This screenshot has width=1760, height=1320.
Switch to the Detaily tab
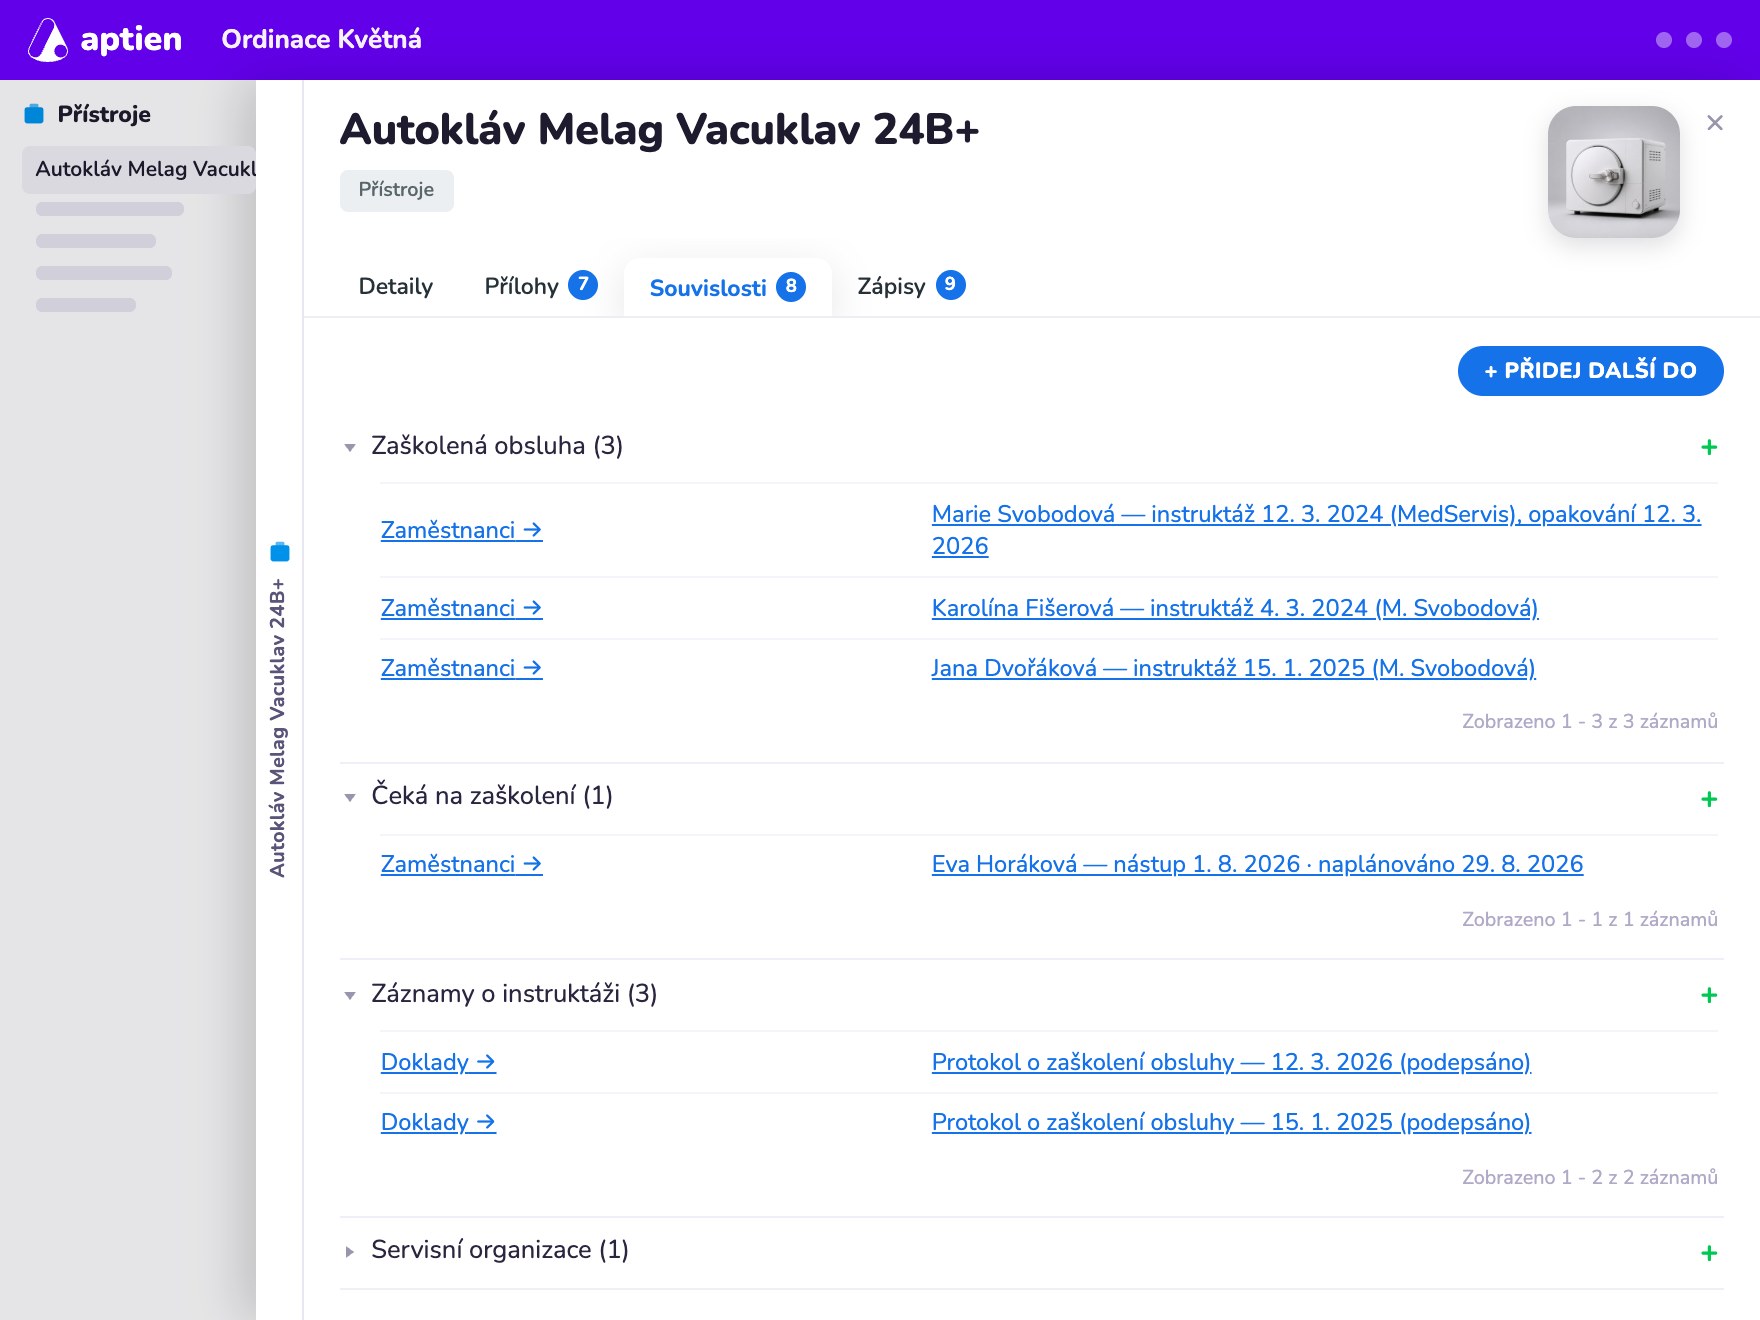pos(396,287)
